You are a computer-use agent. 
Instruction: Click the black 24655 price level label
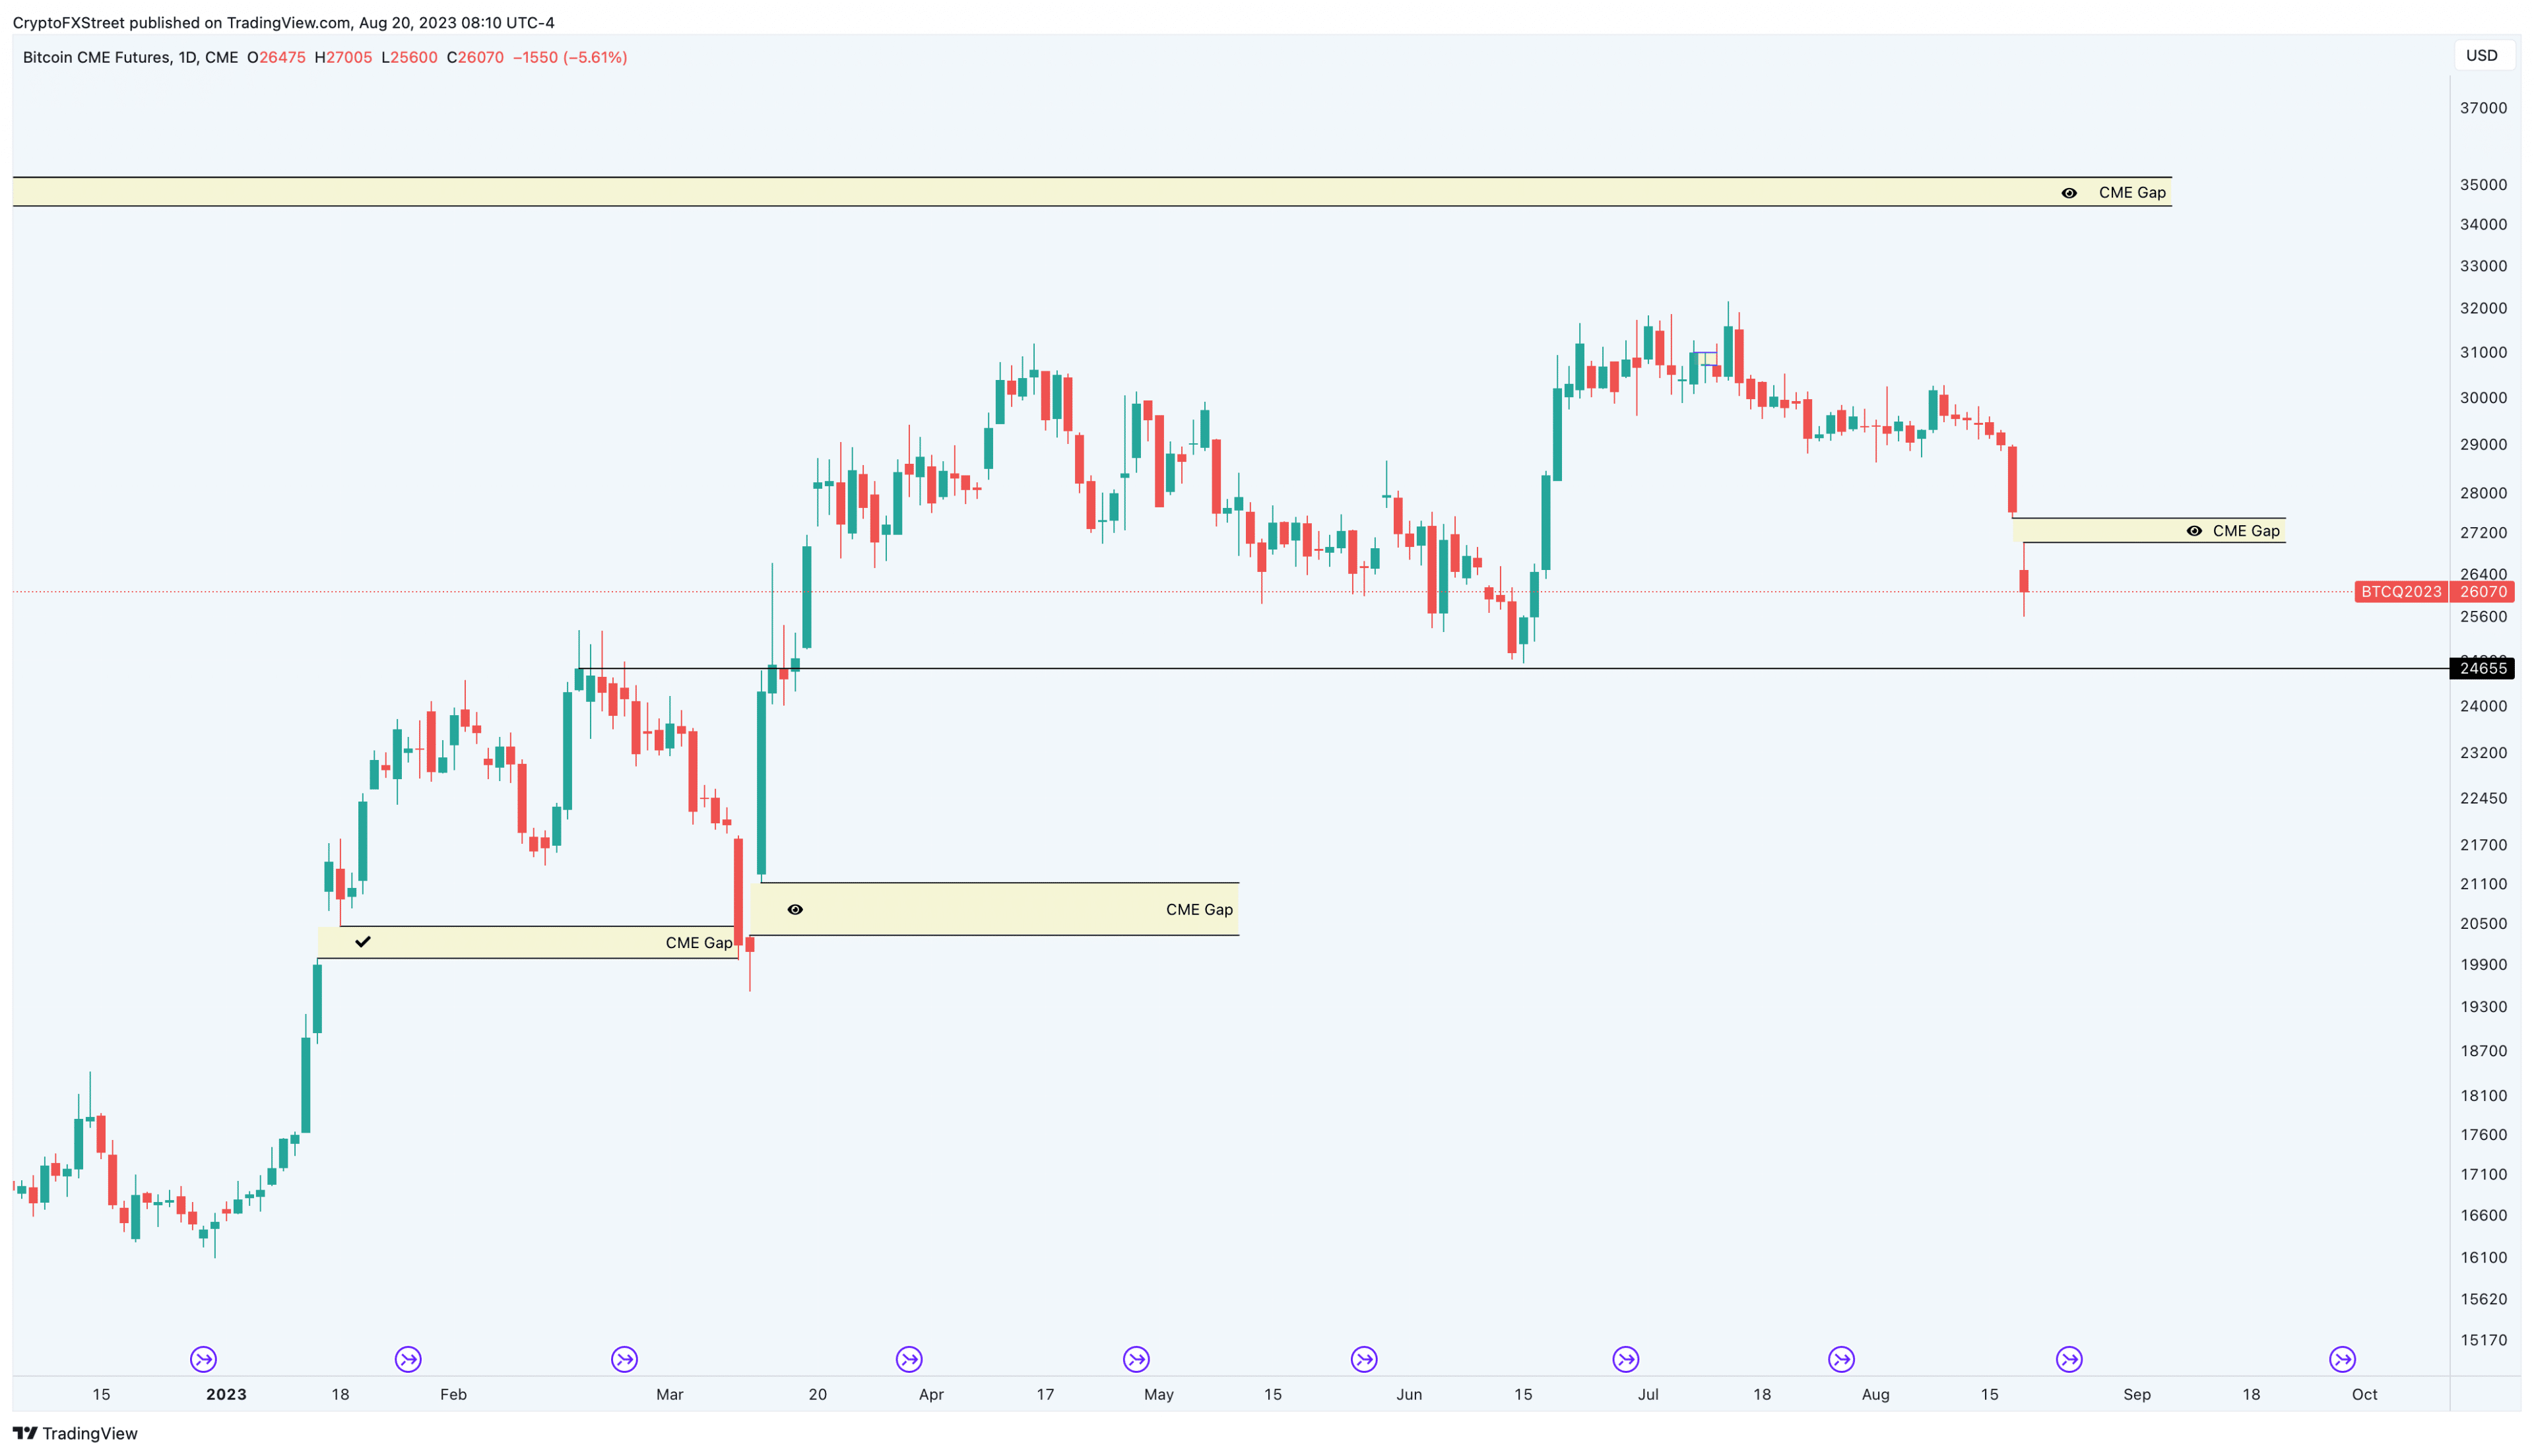pos(2483,668)
